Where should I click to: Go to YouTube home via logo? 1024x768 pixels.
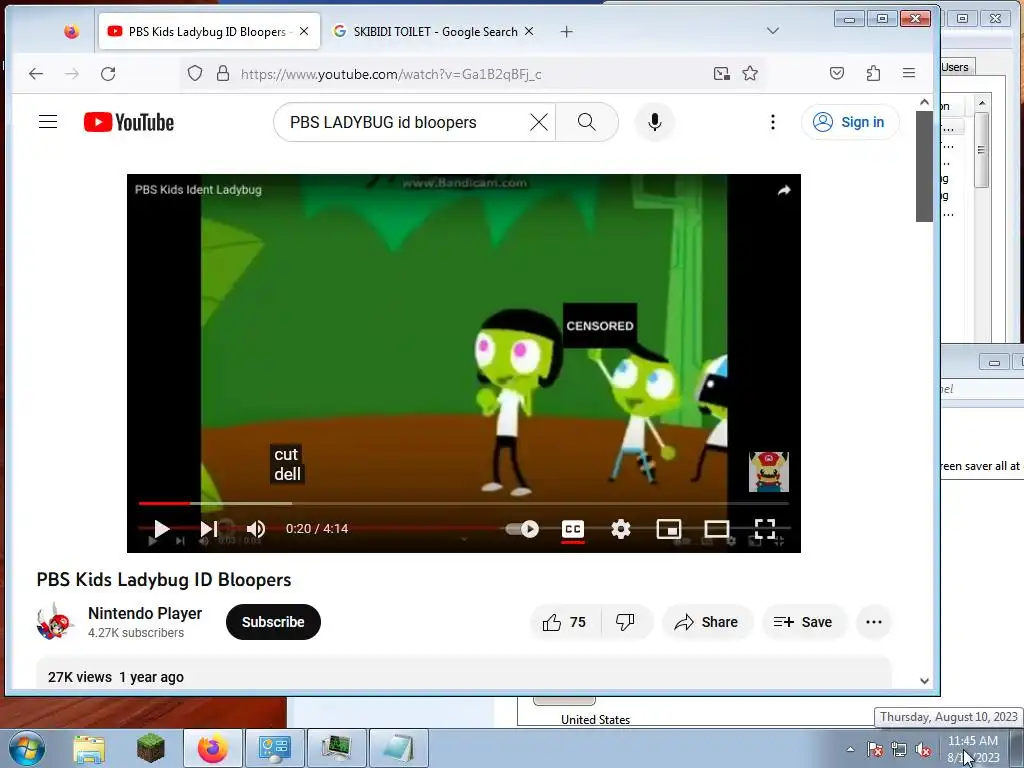click(129, 122)
